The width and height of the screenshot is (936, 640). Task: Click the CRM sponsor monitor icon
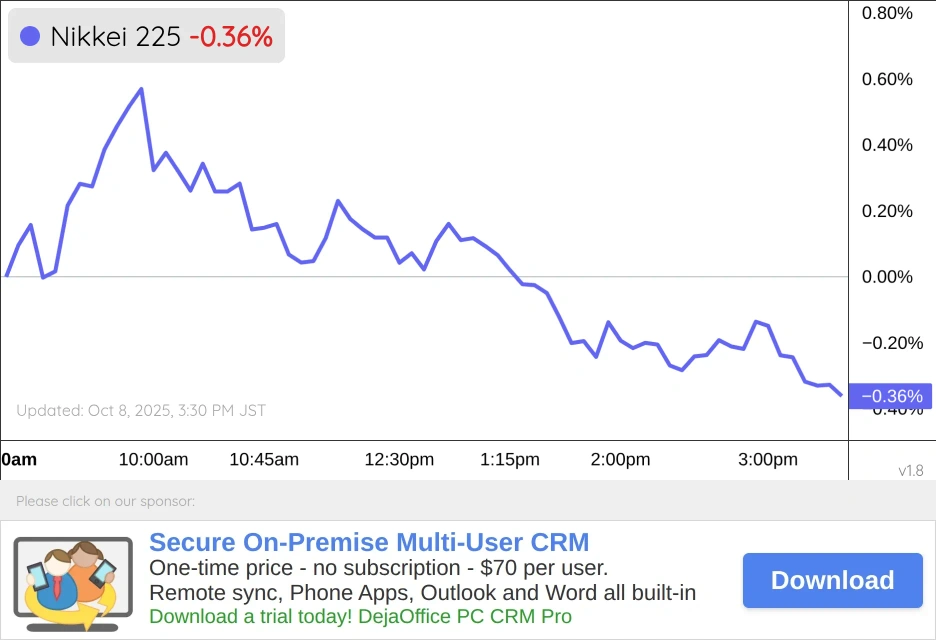click(72, 584)
